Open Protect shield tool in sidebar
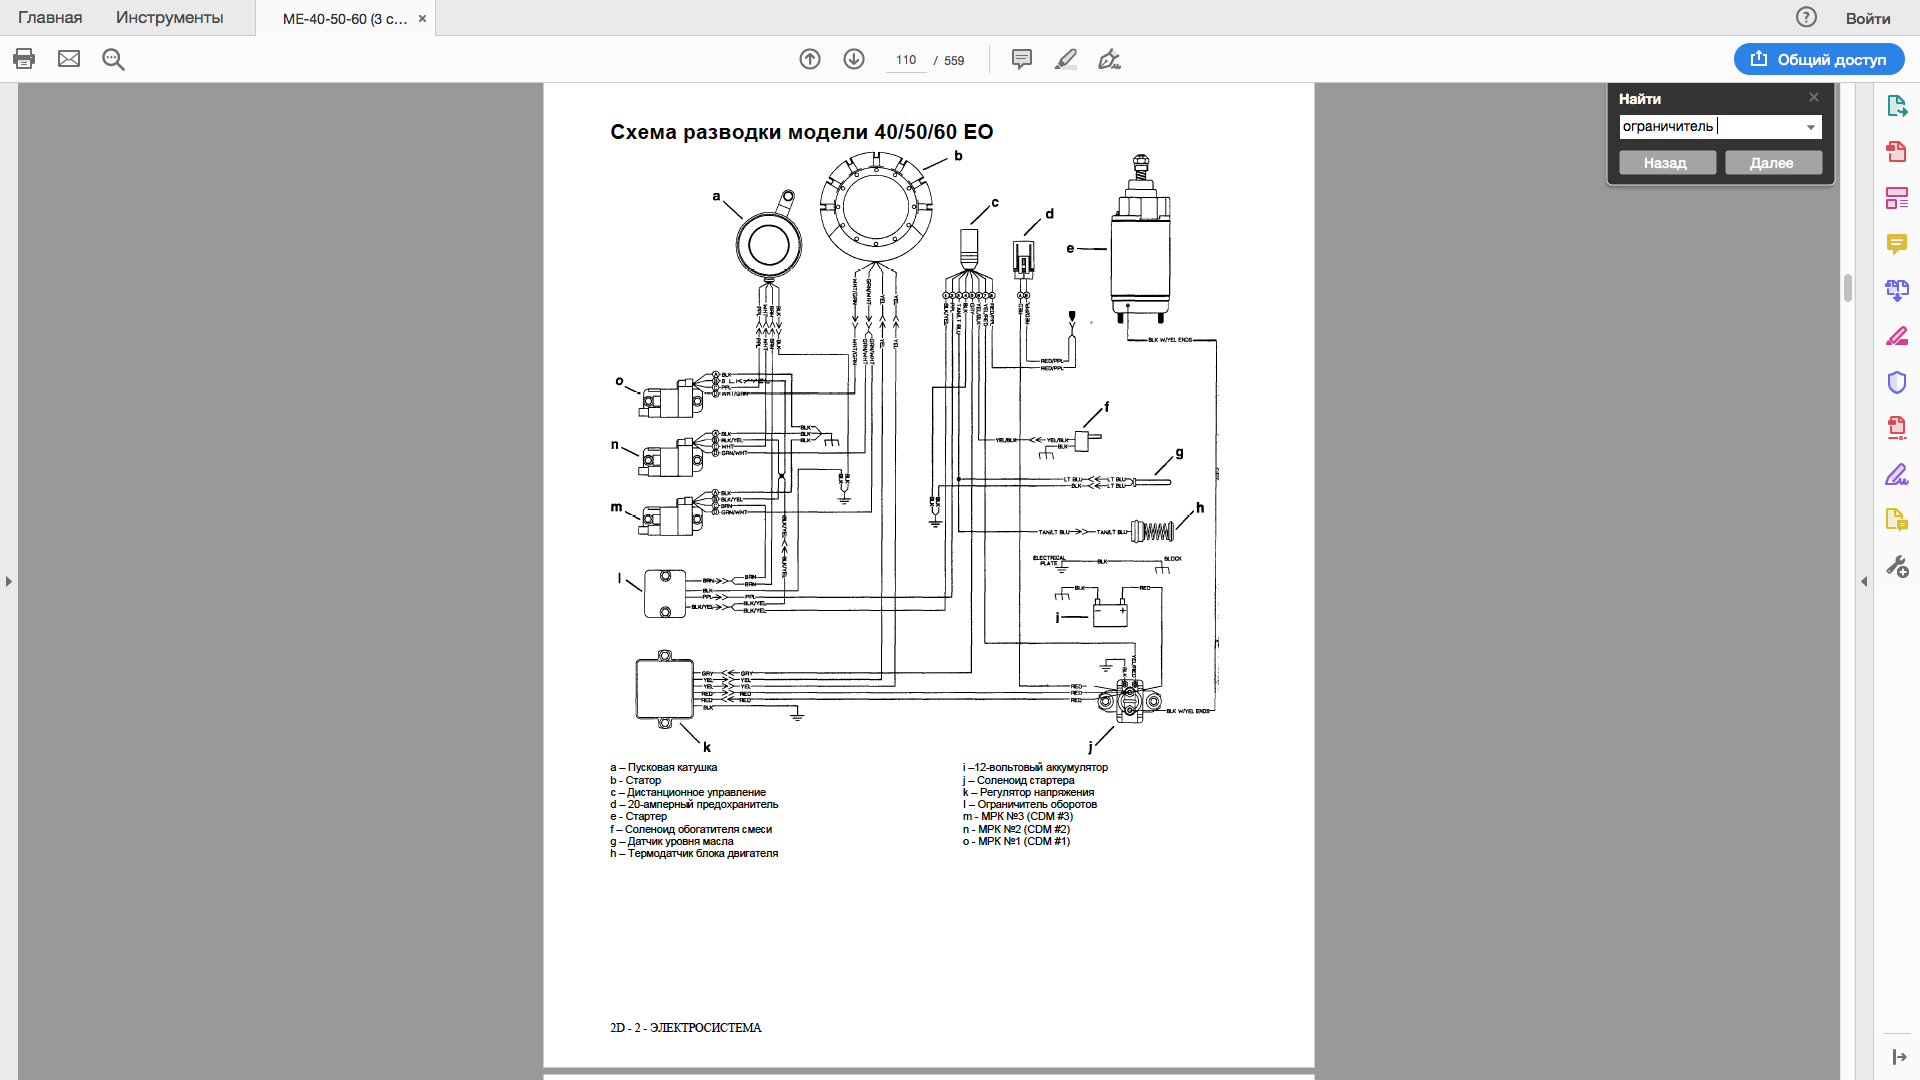Image resolution: width=1920 pixels, height=1080 pixels. point(1897,382)
